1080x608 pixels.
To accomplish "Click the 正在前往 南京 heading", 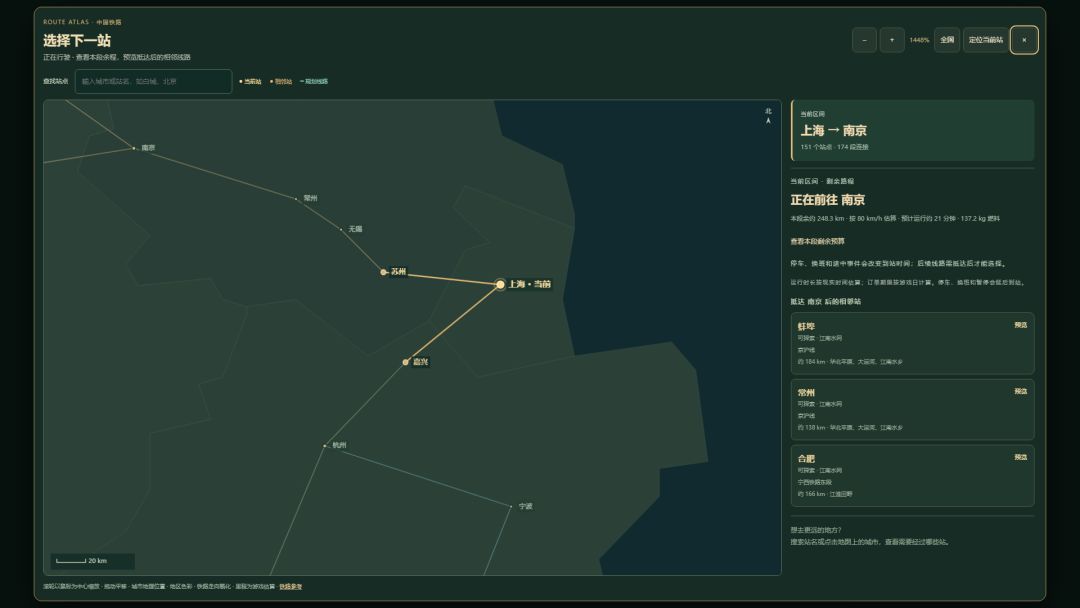I will click(827, 200).
